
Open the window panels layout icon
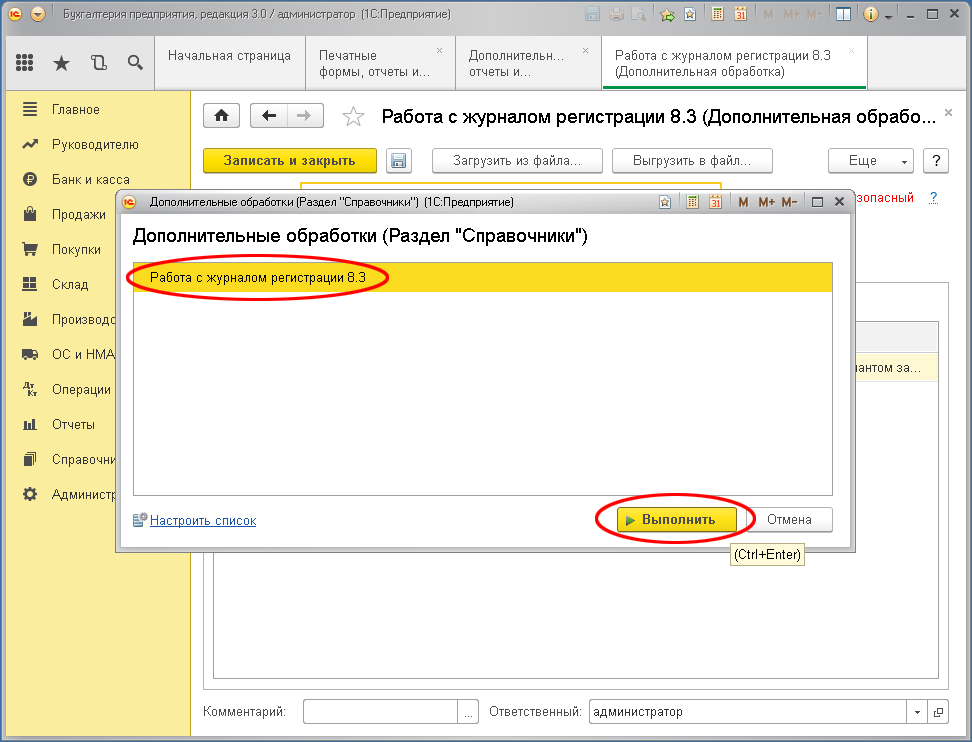pyautogui.click(x=843, y=14)
